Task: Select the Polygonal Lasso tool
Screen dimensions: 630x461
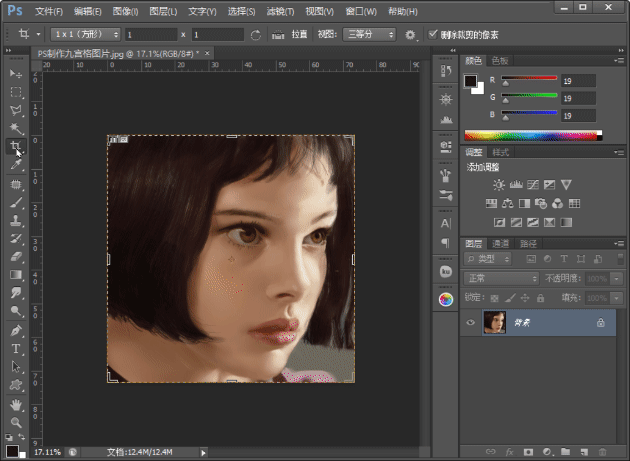Action: tap(16, 110)
